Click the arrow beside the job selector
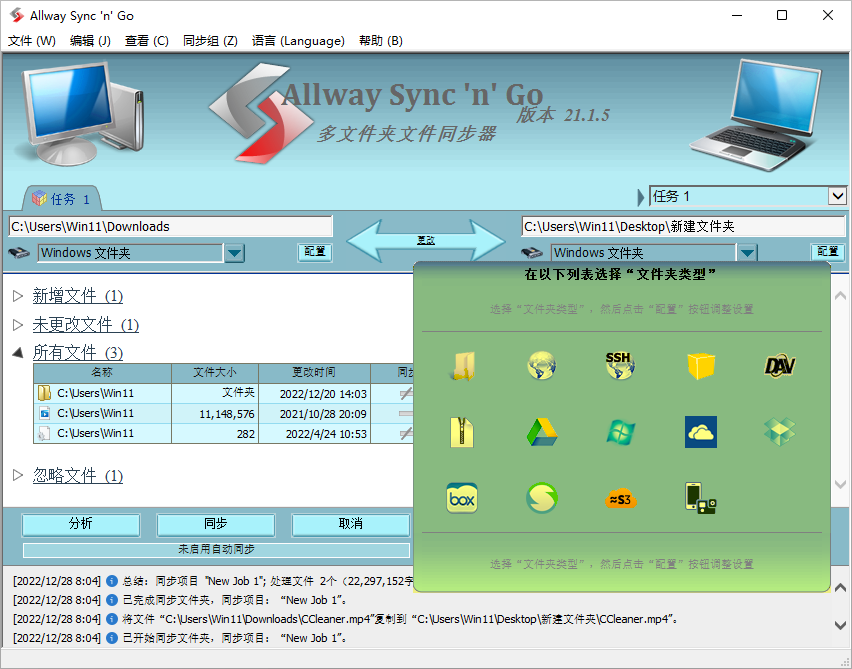The width and height of the screenshot is (852, 669). click(641, 196)
